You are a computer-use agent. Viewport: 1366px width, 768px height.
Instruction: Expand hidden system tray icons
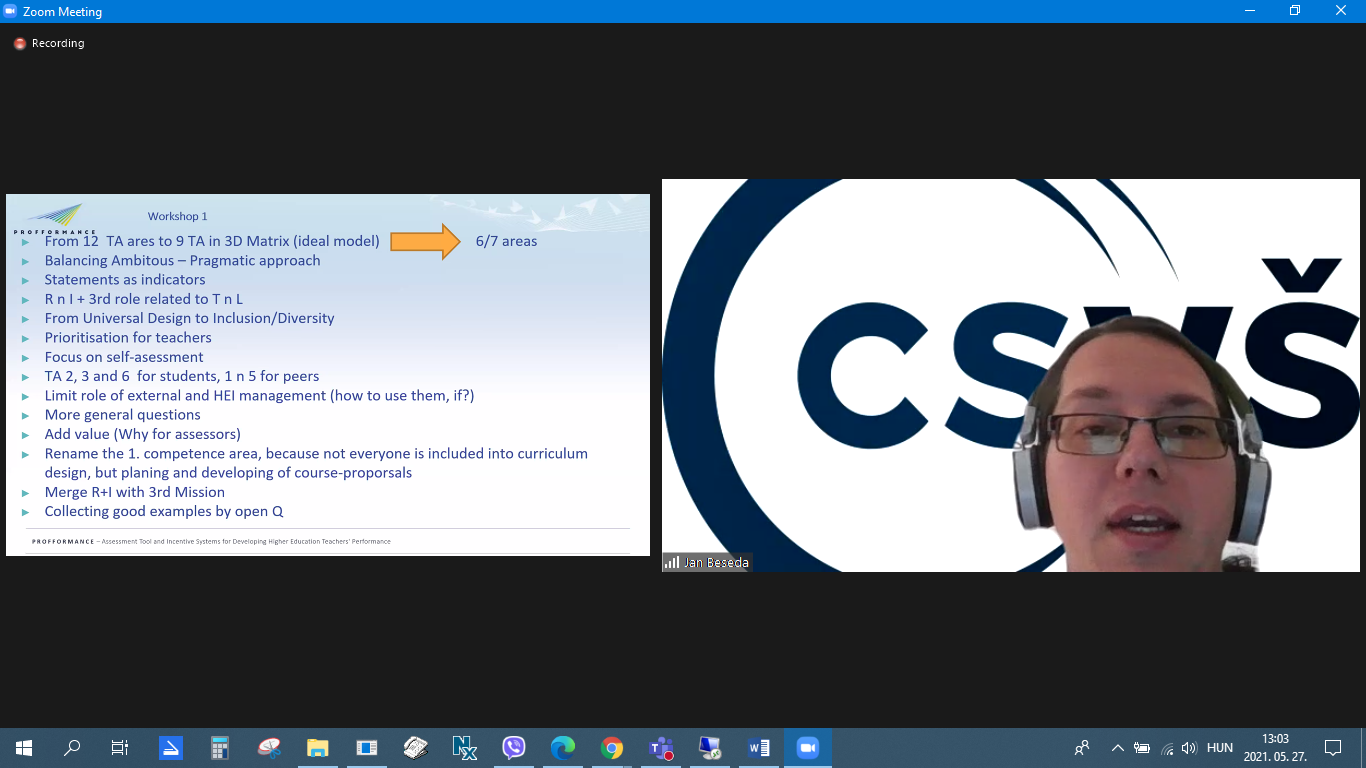1117,748
